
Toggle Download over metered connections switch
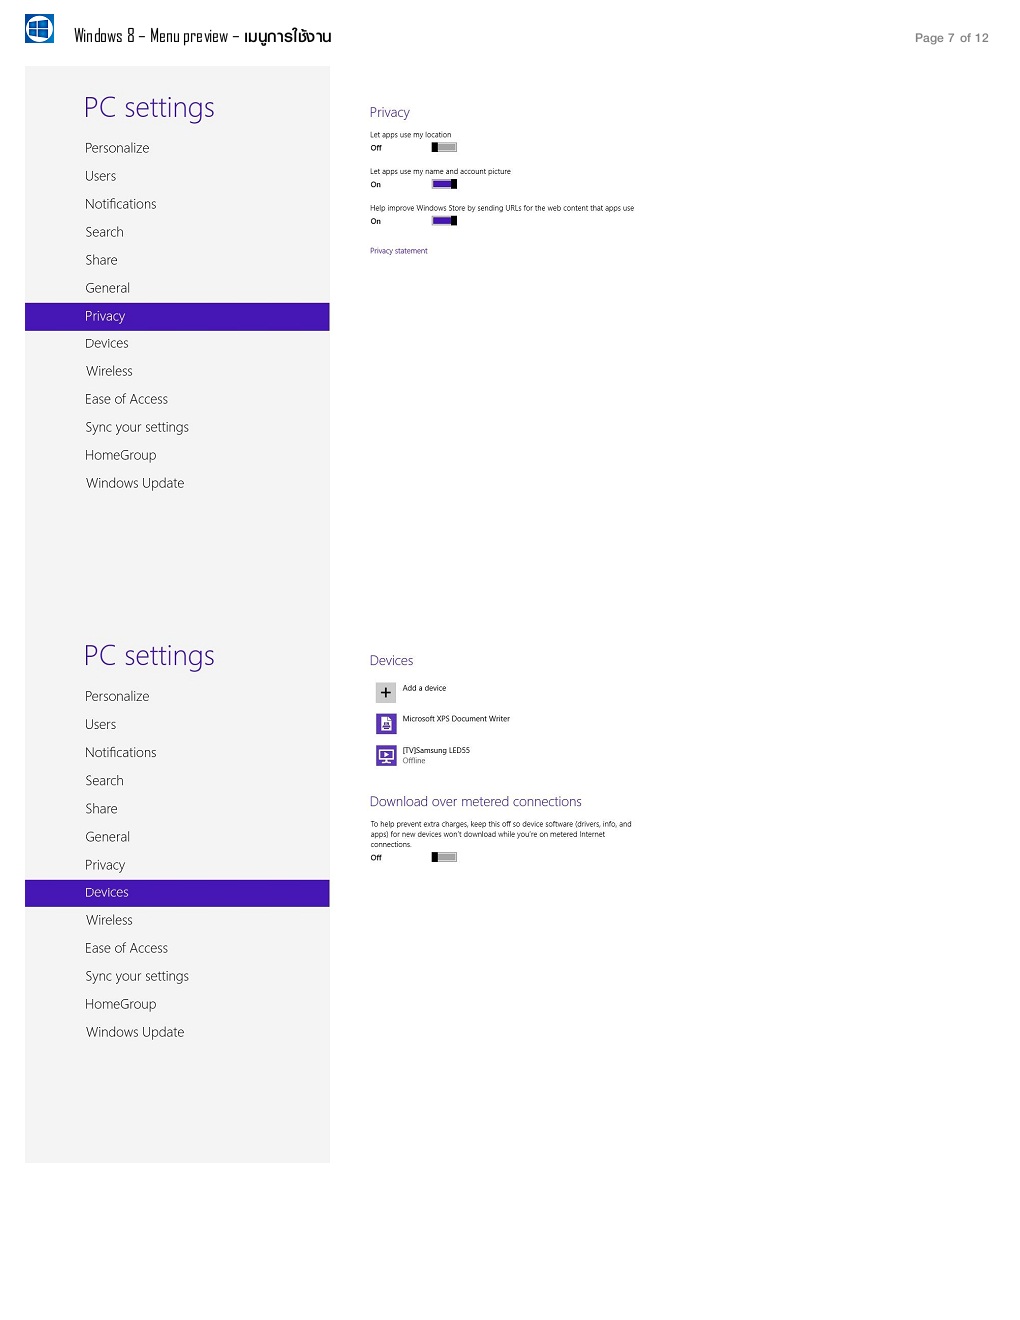point(444,857)
